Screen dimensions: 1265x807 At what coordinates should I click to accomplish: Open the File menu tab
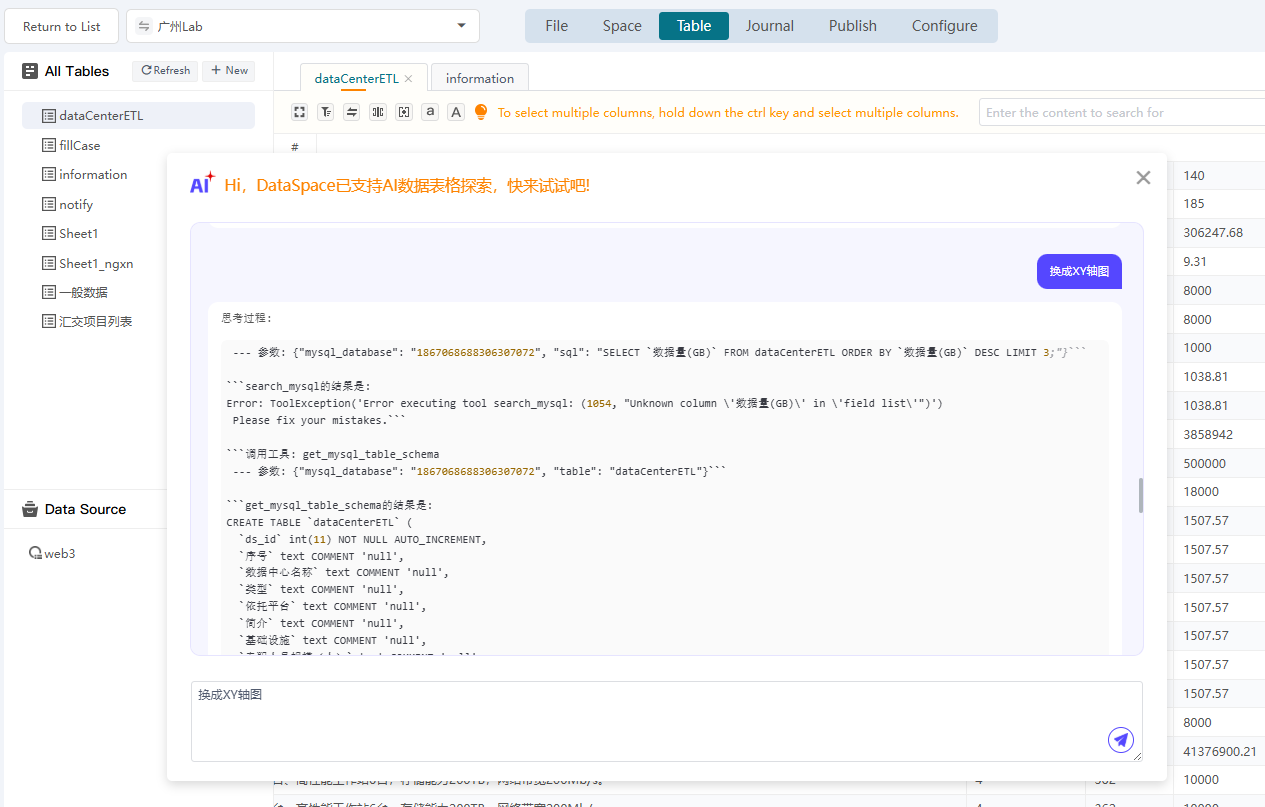[557, 26]
